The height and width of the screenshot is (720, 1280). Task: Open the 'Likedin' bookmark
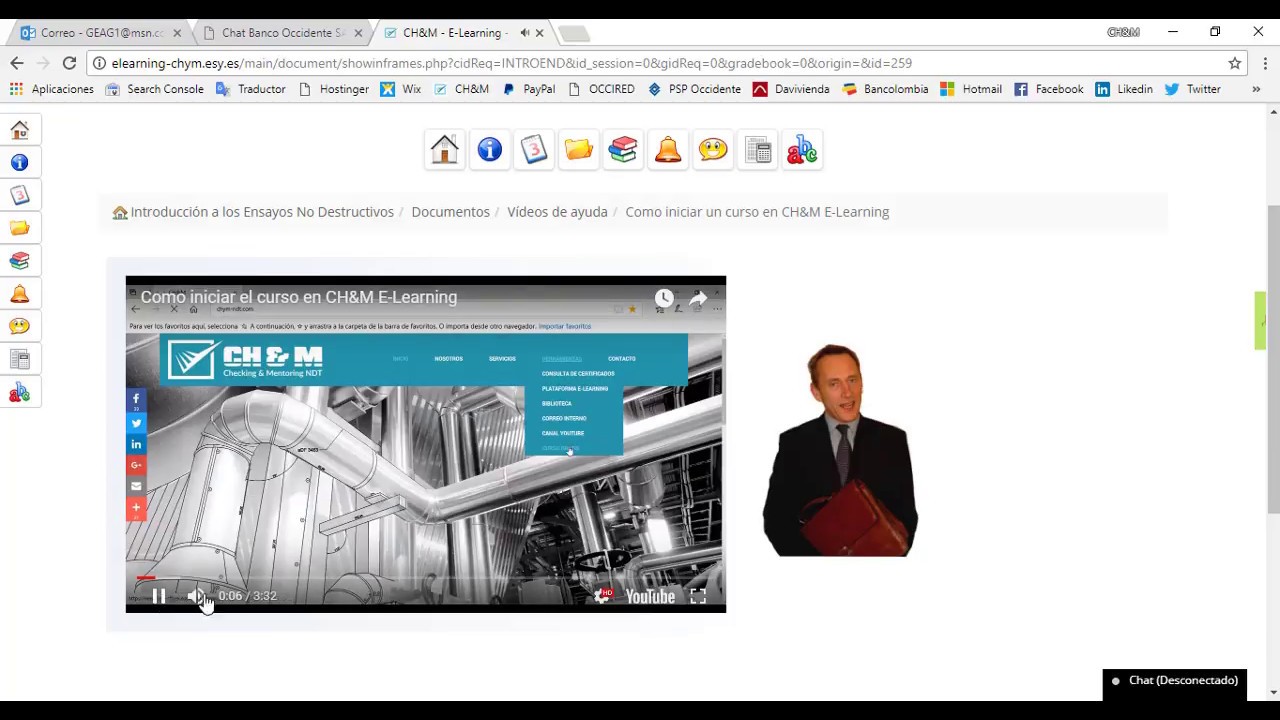pos(1124,89)
